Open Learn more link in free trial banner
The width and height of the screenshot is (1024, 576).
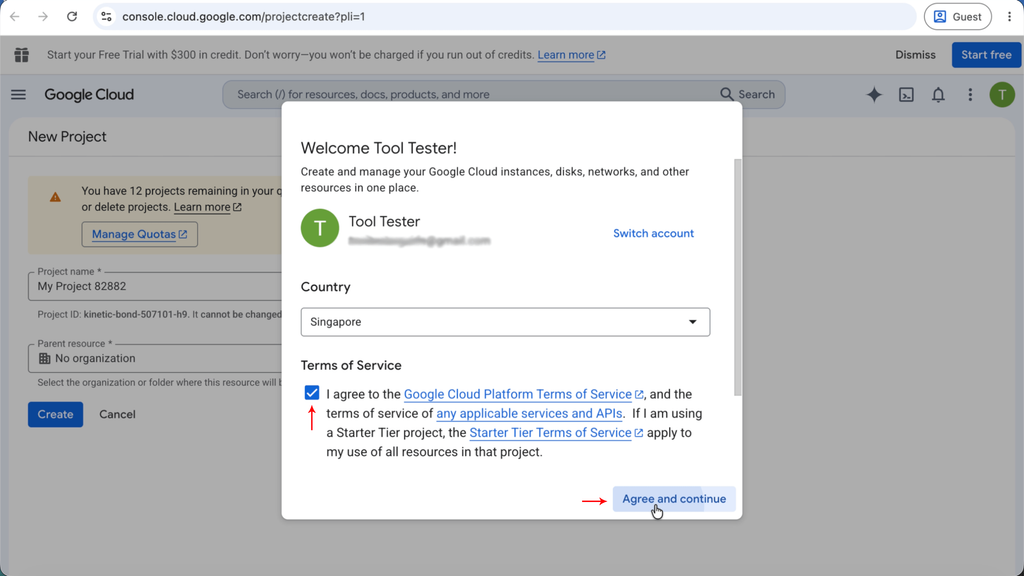click(x=571, y=55)
